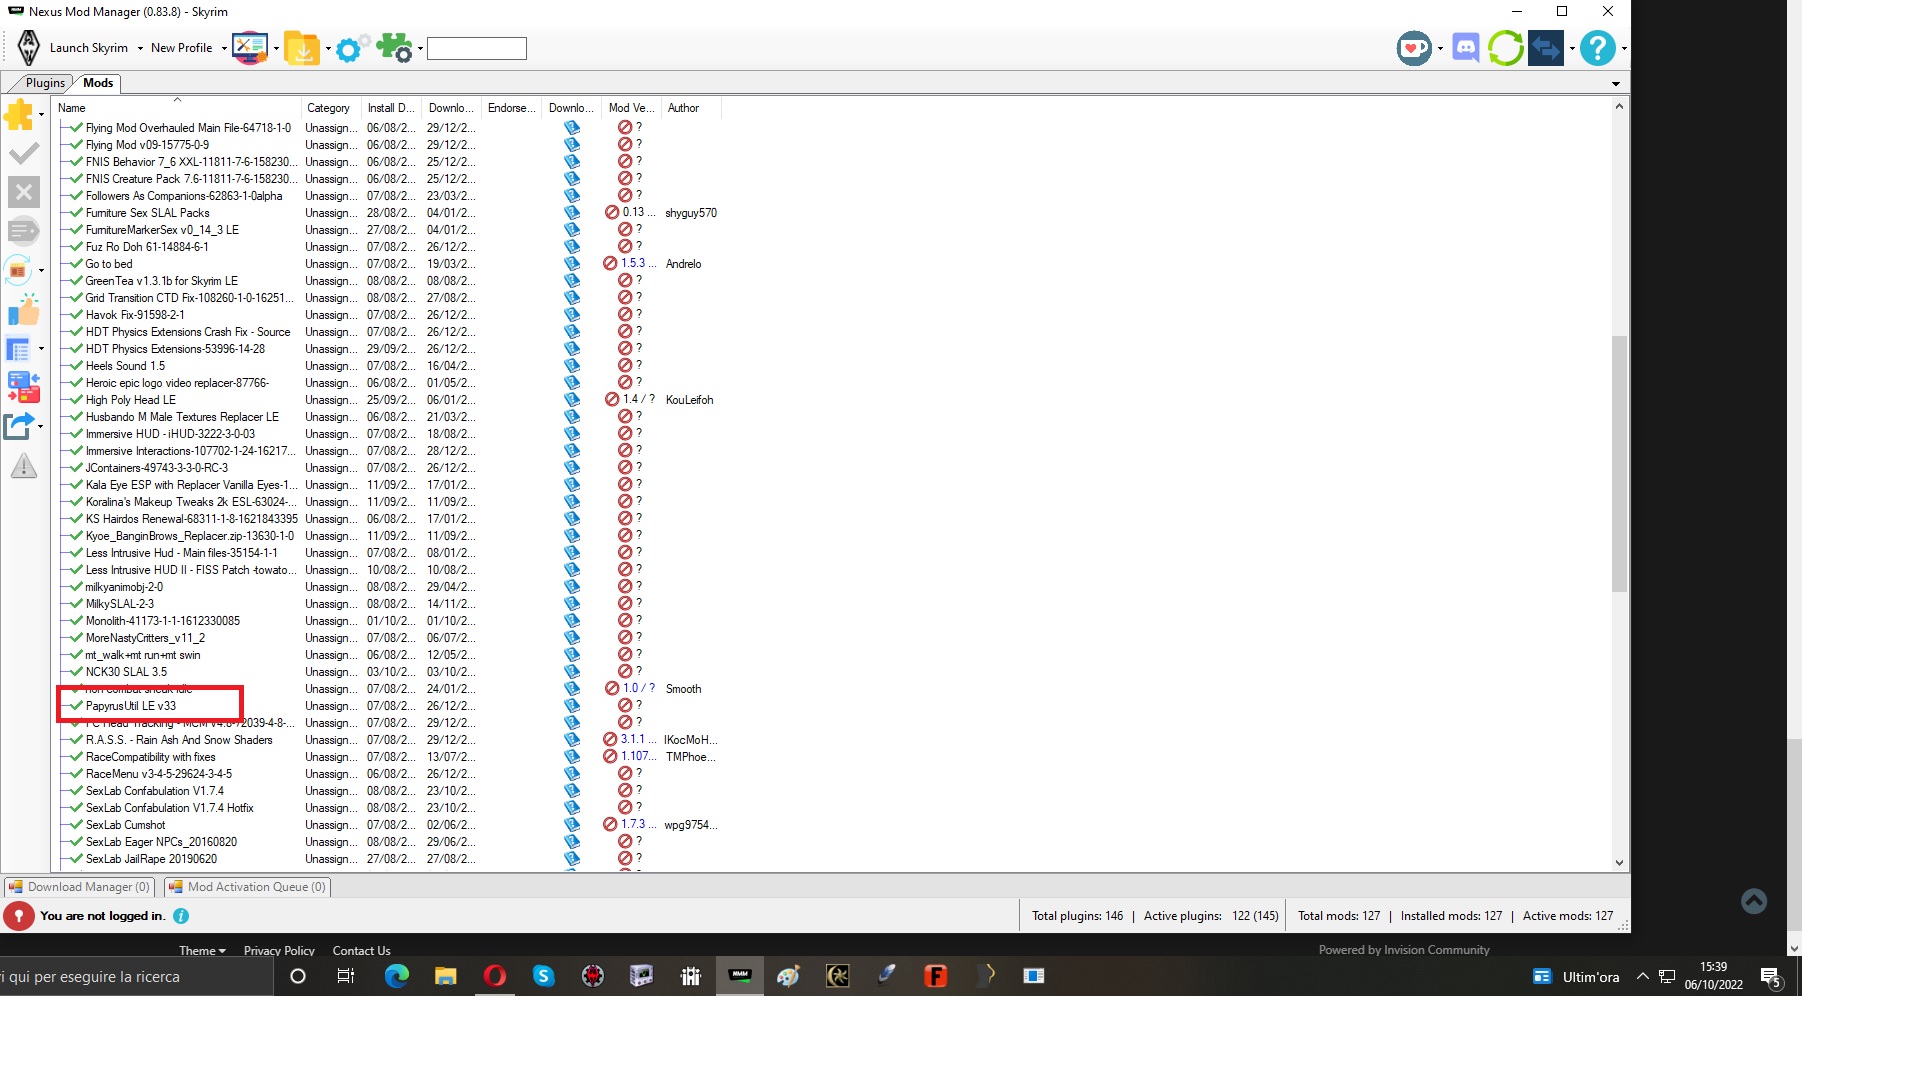The image size is (1920, 1080).
Task: Click the blue and red cards switch icon
Action: [x=24, y=387]
